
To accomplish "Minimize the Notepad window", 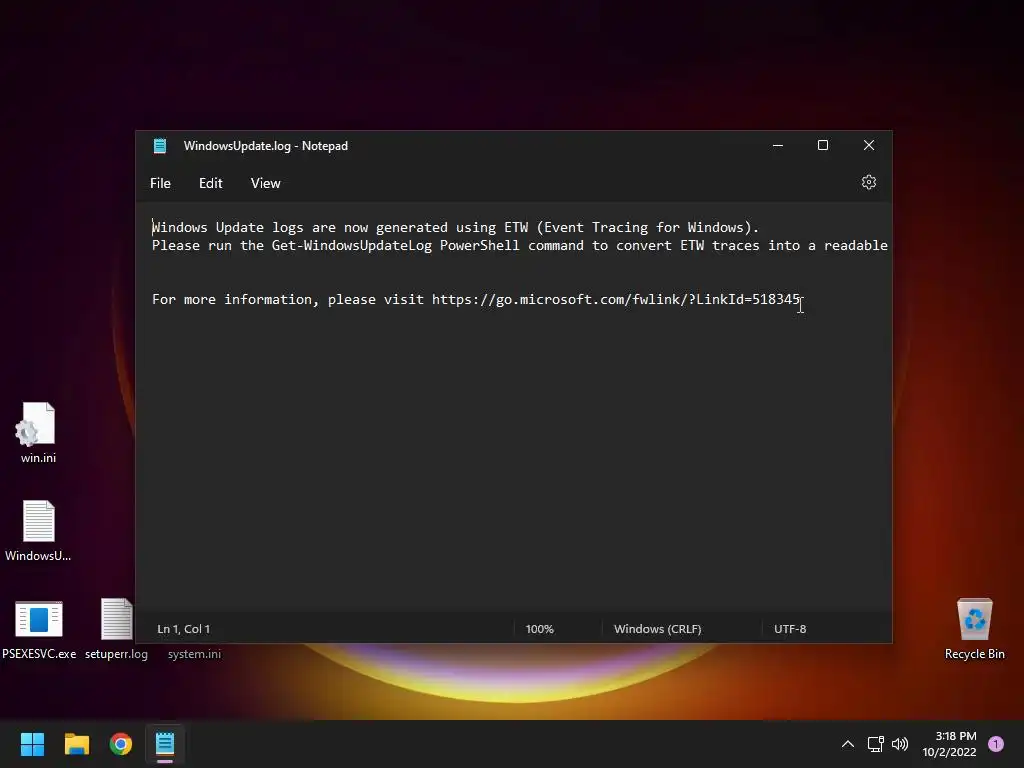I will click(x=778, y=145).
